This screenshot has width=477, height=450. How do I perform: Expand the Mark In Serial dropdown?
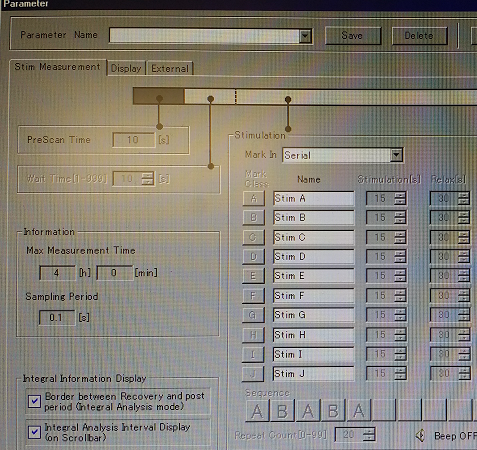coord(396,155)
